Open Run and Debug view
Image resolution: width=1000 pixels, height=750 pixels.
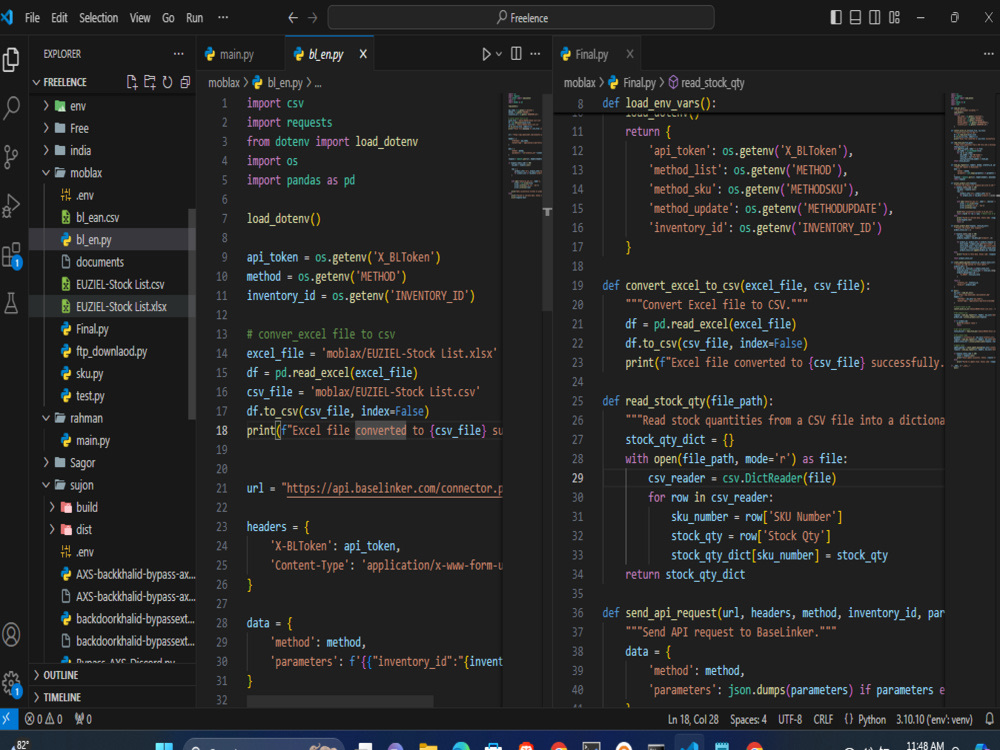pyautogui.click(x=11, y=205)
